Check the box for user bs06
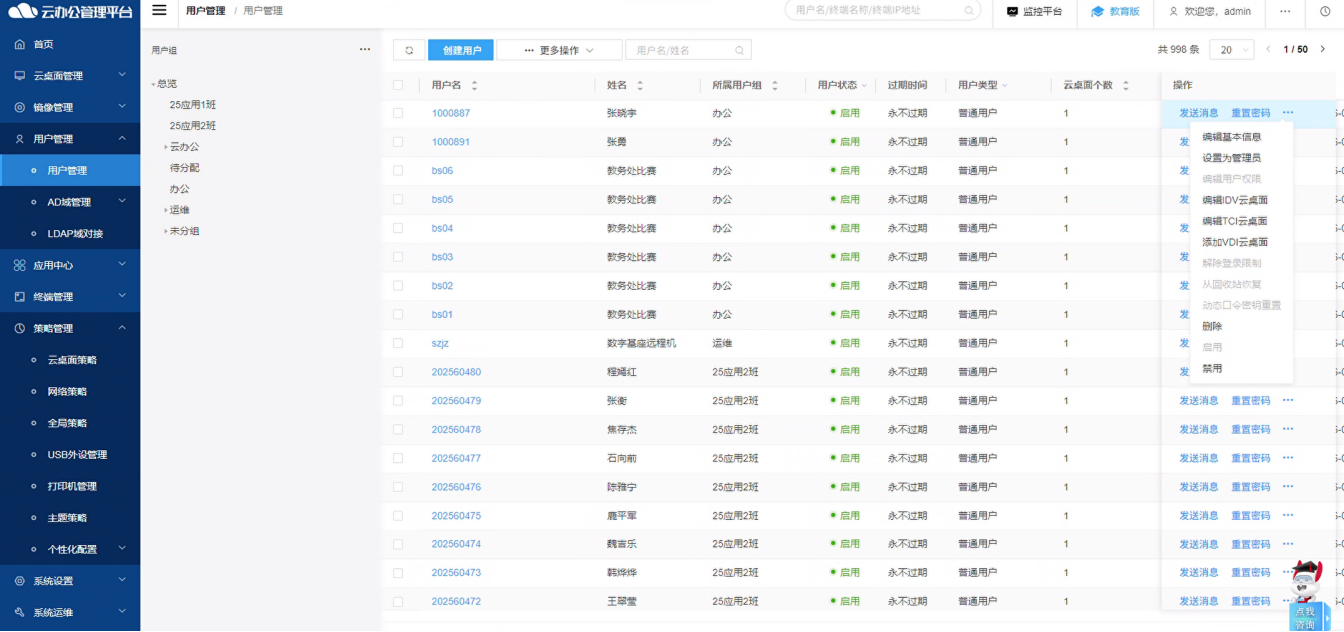The width and height of the screenshot is (1344, 632). coord(398,171)
